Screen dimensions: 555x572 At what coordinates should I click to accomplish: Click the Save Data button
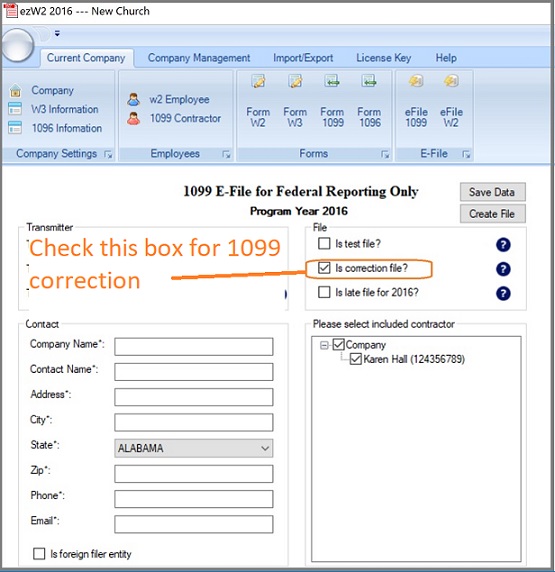tap(493, 192)
